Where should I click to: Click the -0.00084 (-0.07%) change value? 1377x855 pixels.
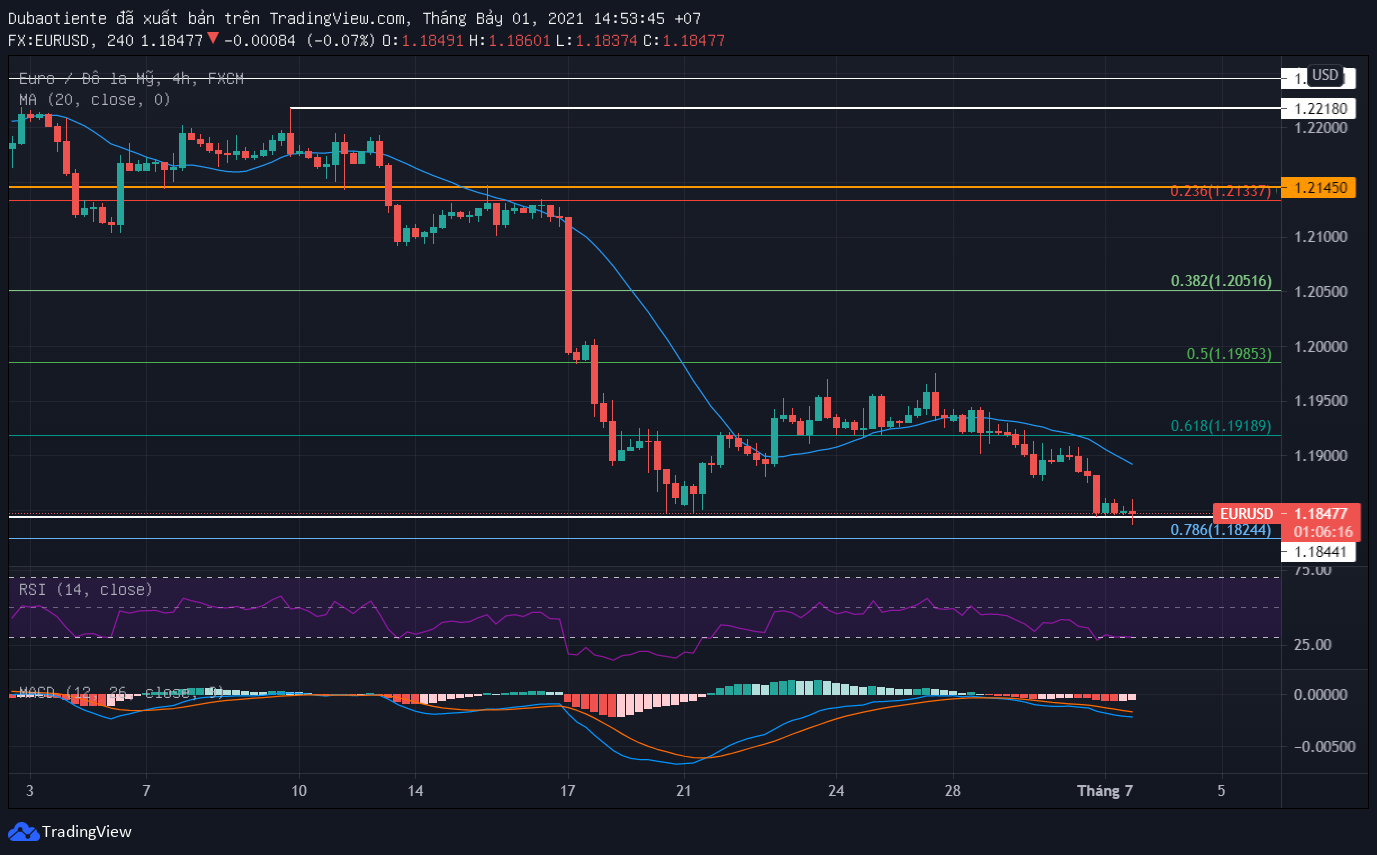(x=300, y=40)
